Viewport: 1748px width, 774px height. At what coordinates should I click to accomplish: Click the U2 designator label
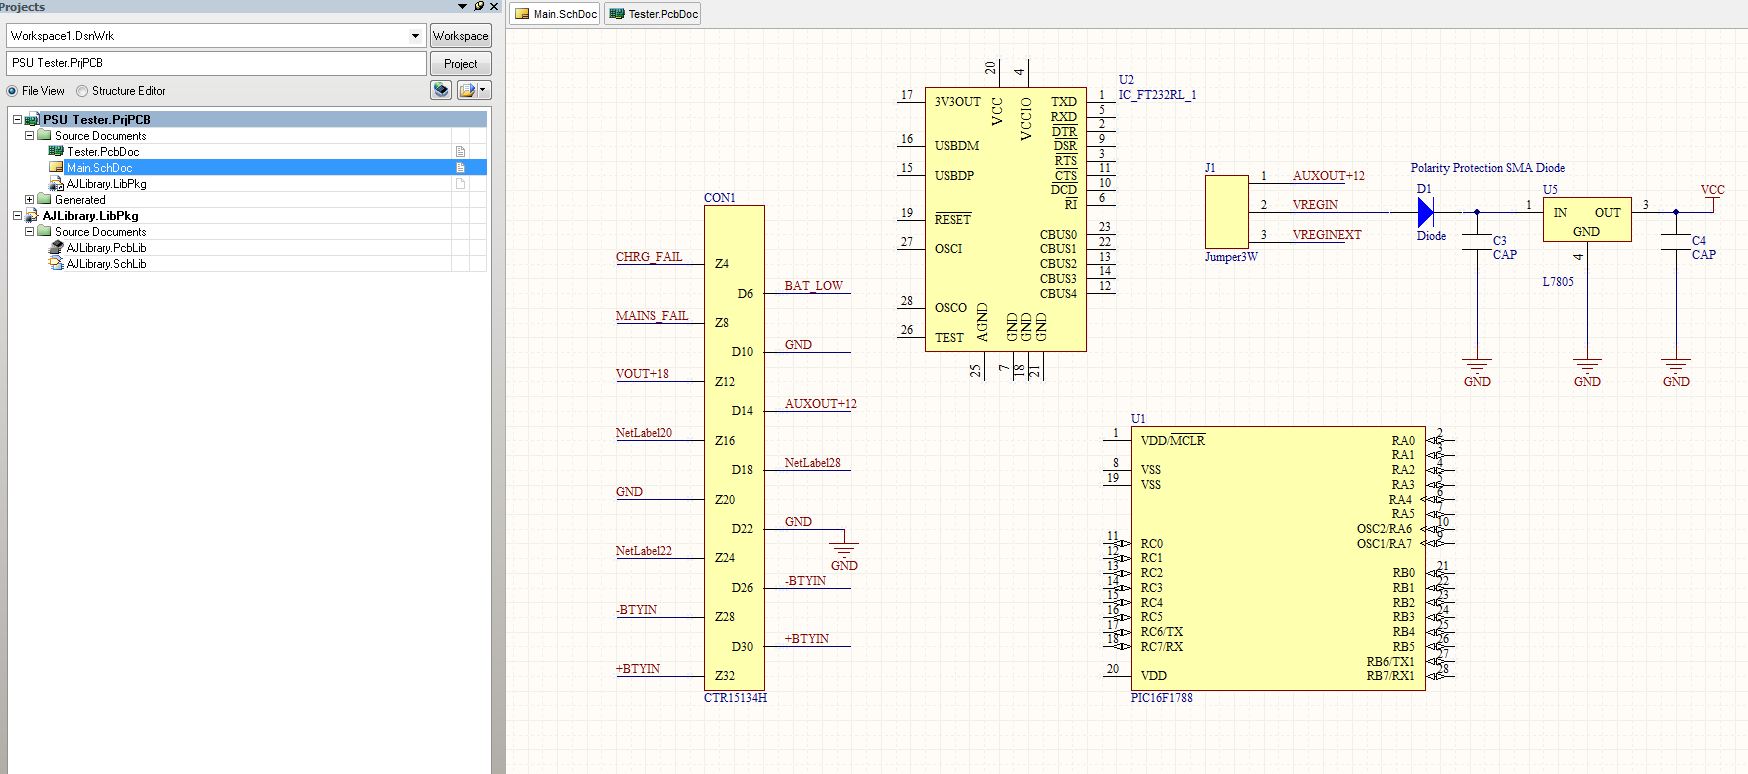pos(1126,80)
